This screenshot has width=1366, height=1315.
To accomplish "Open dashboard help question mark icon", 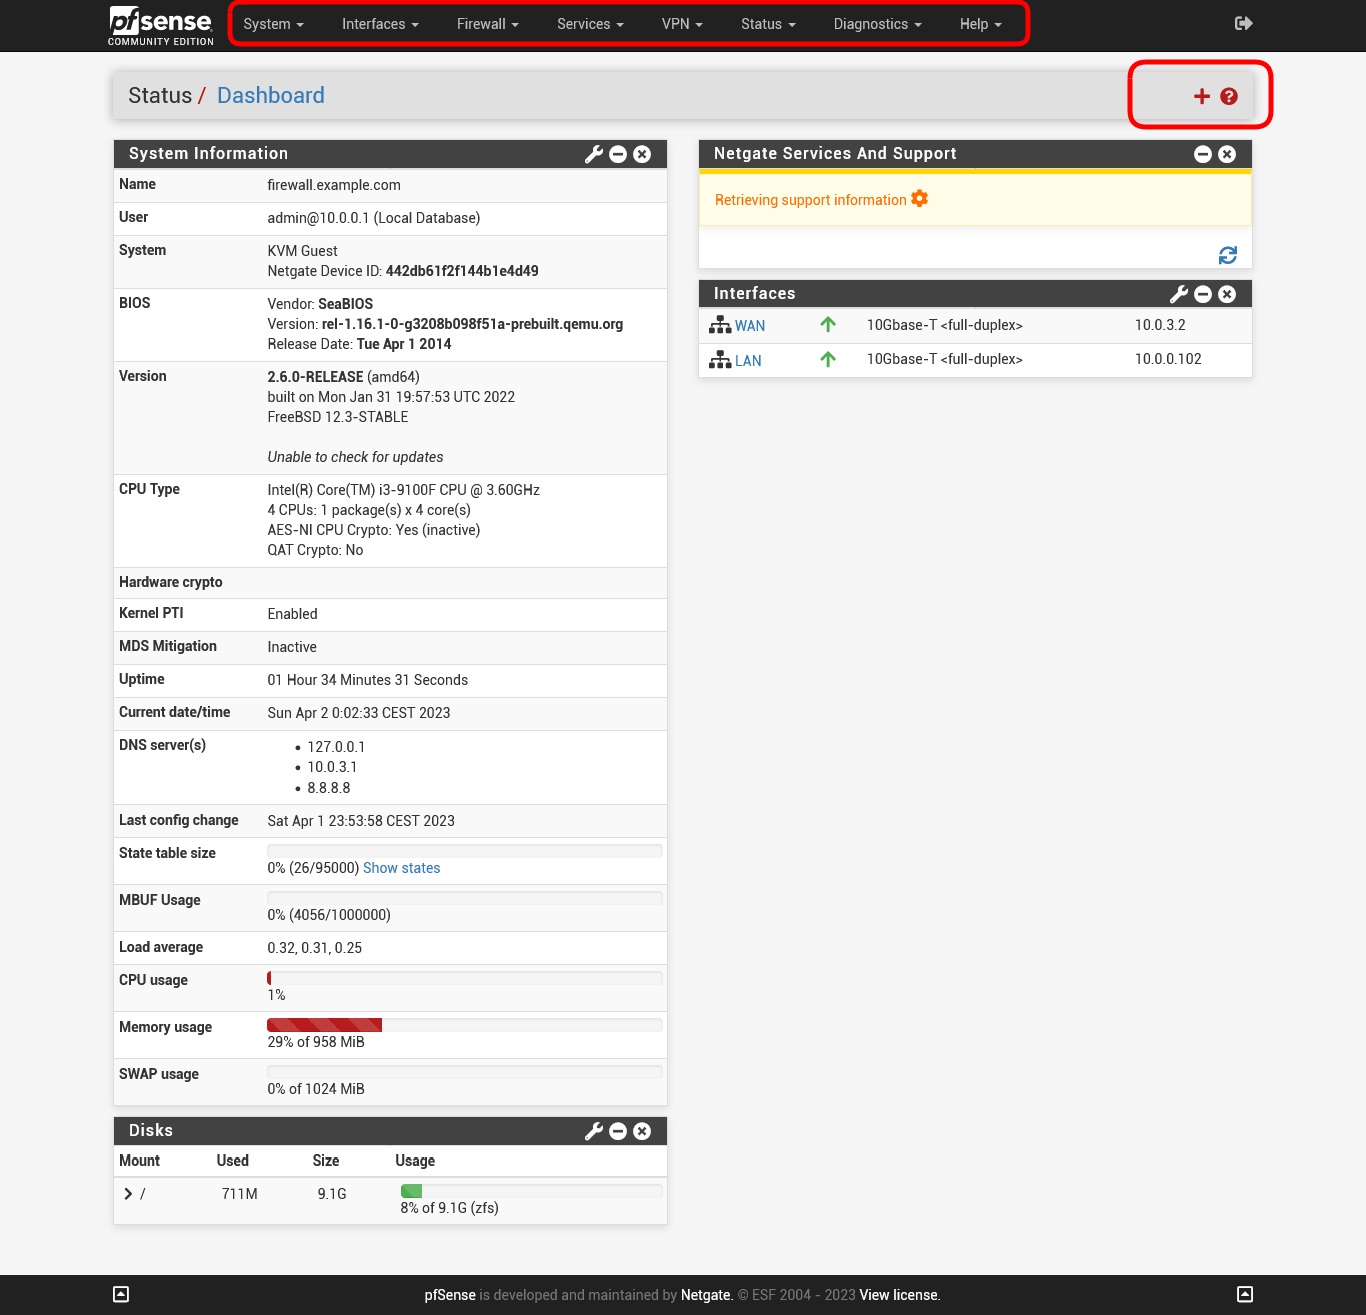I will (1229, 96).
